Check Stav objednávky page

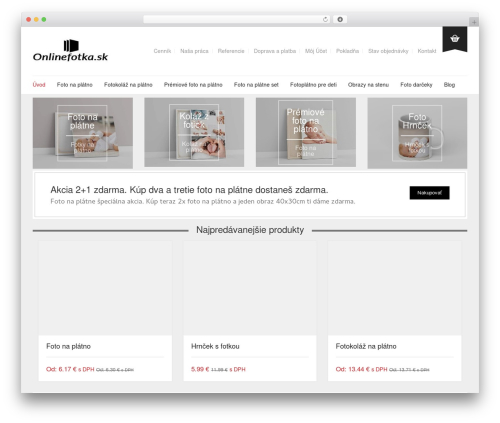[388, 51]
